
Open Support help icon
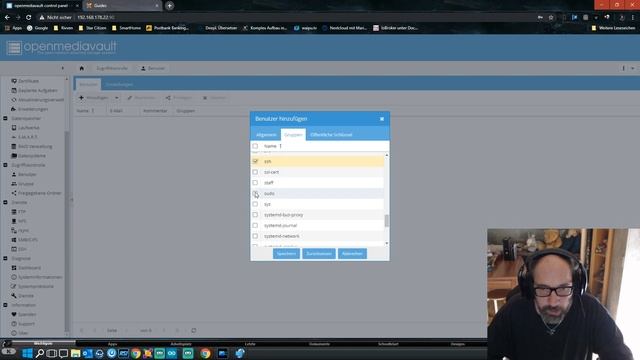click(x=14, y=324)
